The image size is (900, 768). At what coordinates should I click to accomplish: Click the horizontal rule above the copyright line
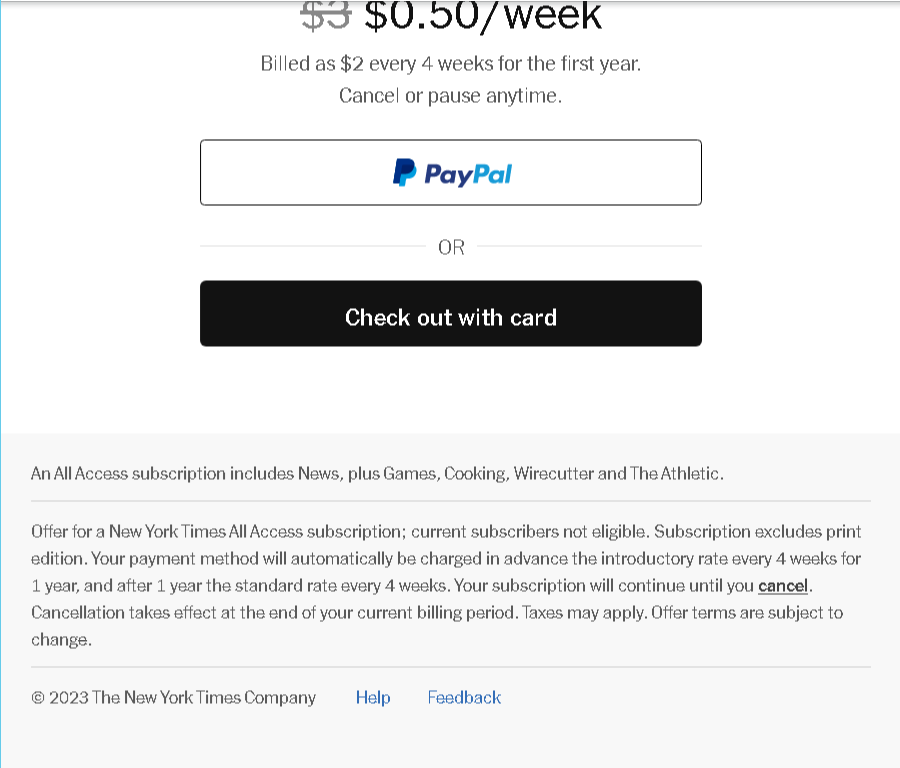[x=451, y=667]
